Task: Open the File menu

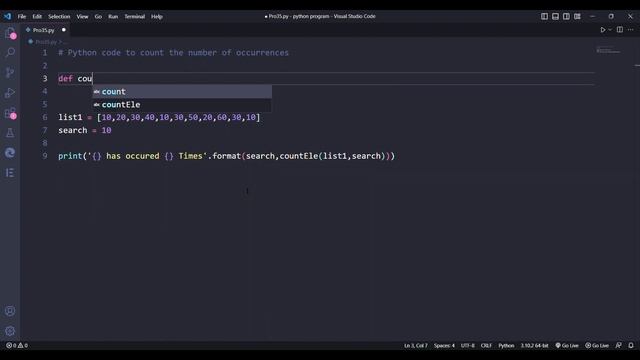Action: tap(22, 16)
